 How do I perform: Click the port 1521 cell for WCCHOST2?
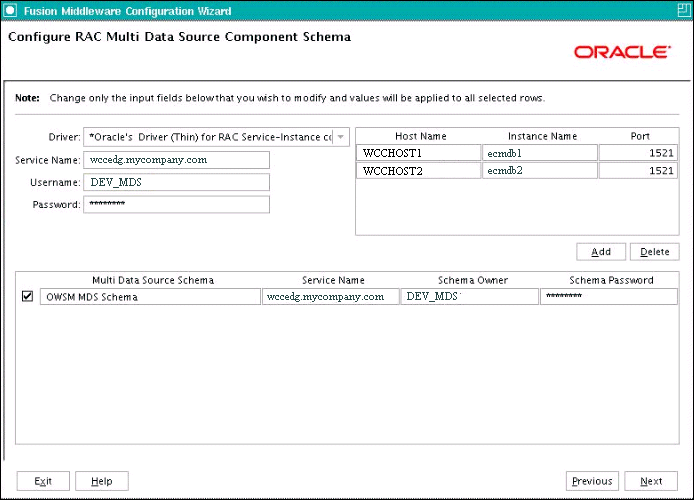638,171
